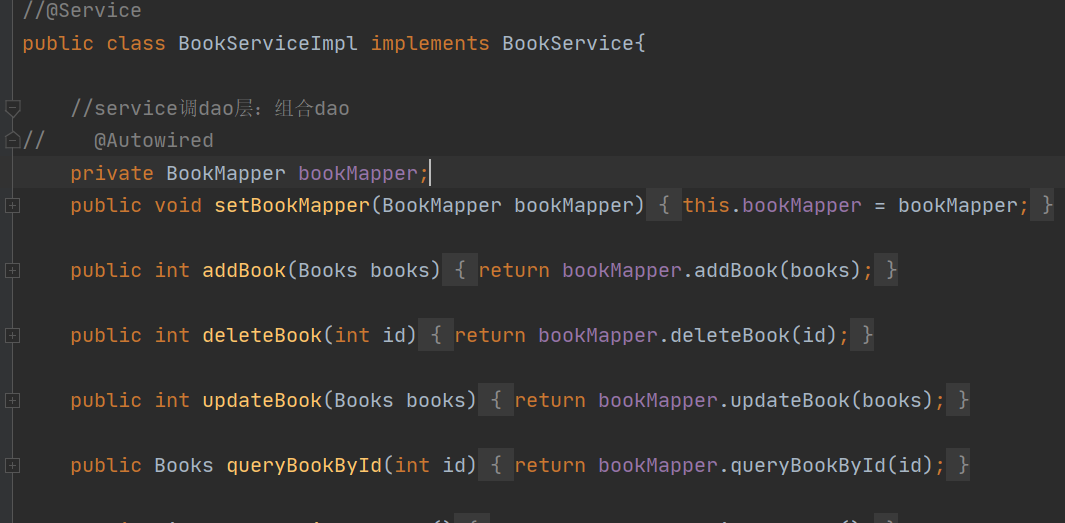Viewport: 1065px width, 523px height.
Task: Click this.bookMapper in the setter body
Action: pyautogui.click(x=772, y=206)
